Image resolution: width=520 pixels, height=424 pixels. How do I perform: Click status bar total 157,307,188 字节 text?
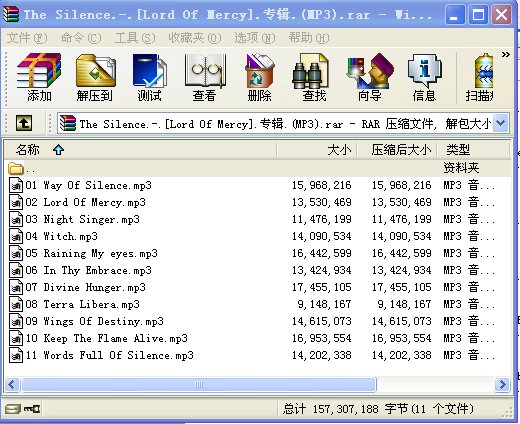click(x=378, y=409)
